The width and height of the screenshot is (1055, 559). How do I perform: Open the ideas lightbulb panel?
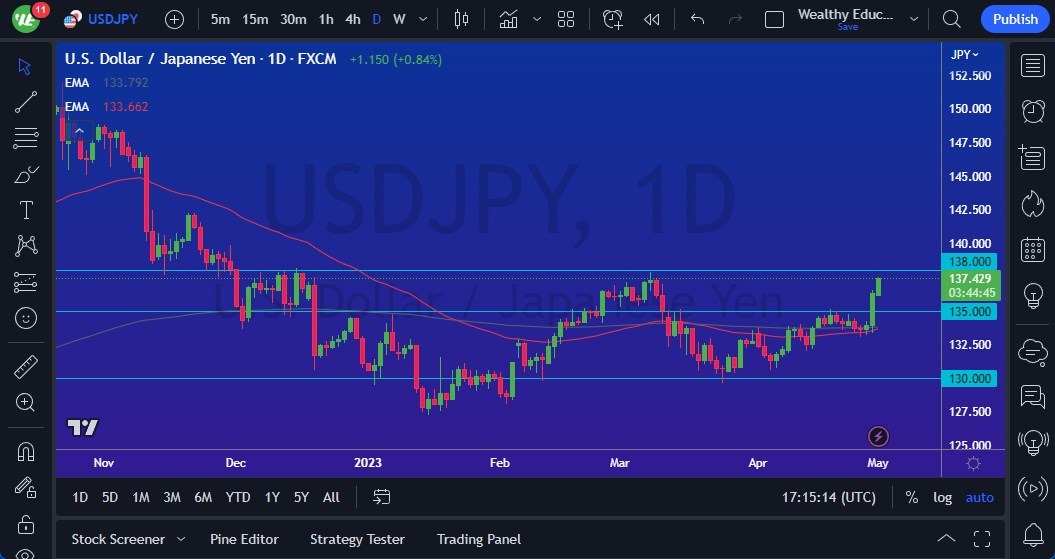point(1032,295)
